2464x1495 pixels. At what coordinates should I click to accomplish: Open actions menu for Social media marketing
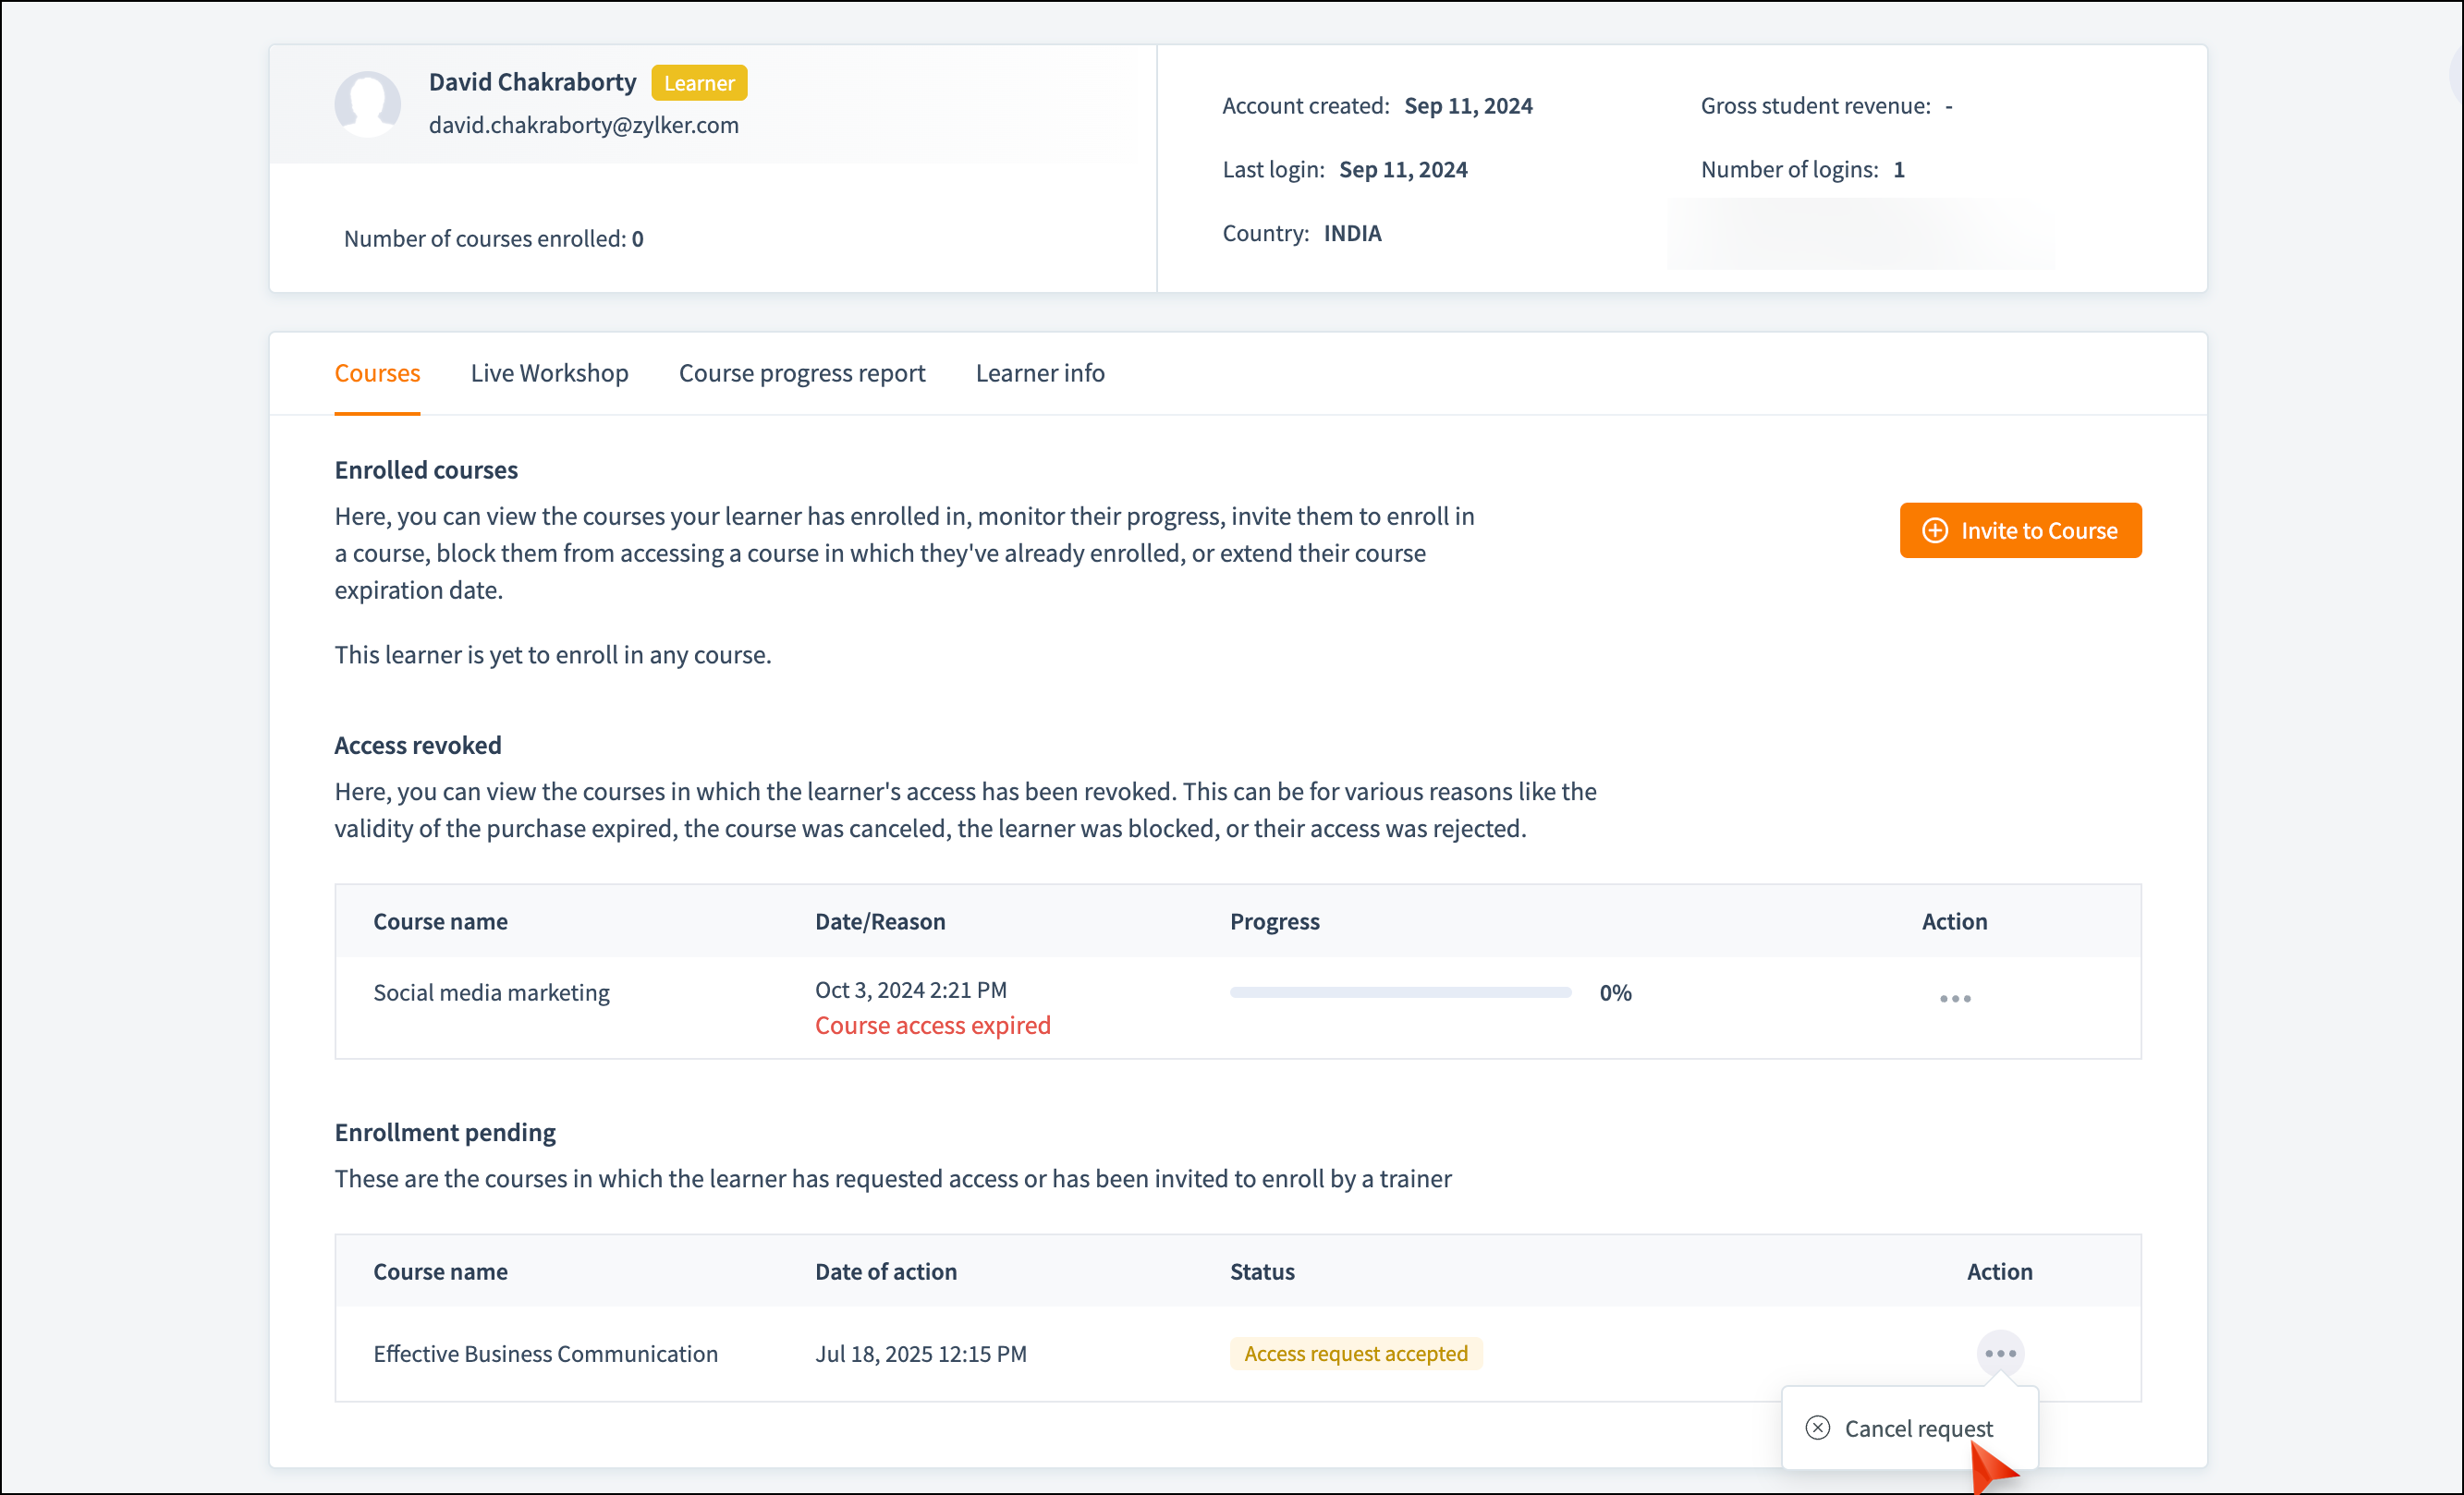pyautogui.click(x=1954, y=998)
